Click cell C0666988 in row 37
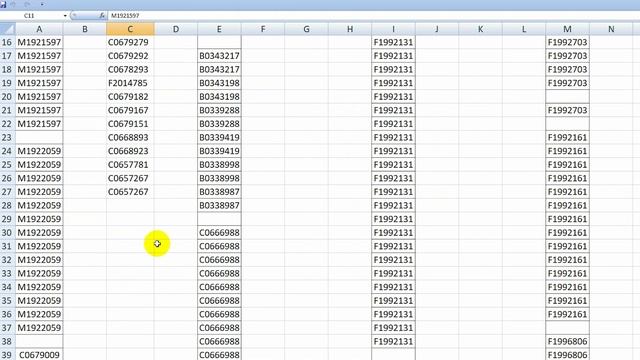 tap(219, 328)
